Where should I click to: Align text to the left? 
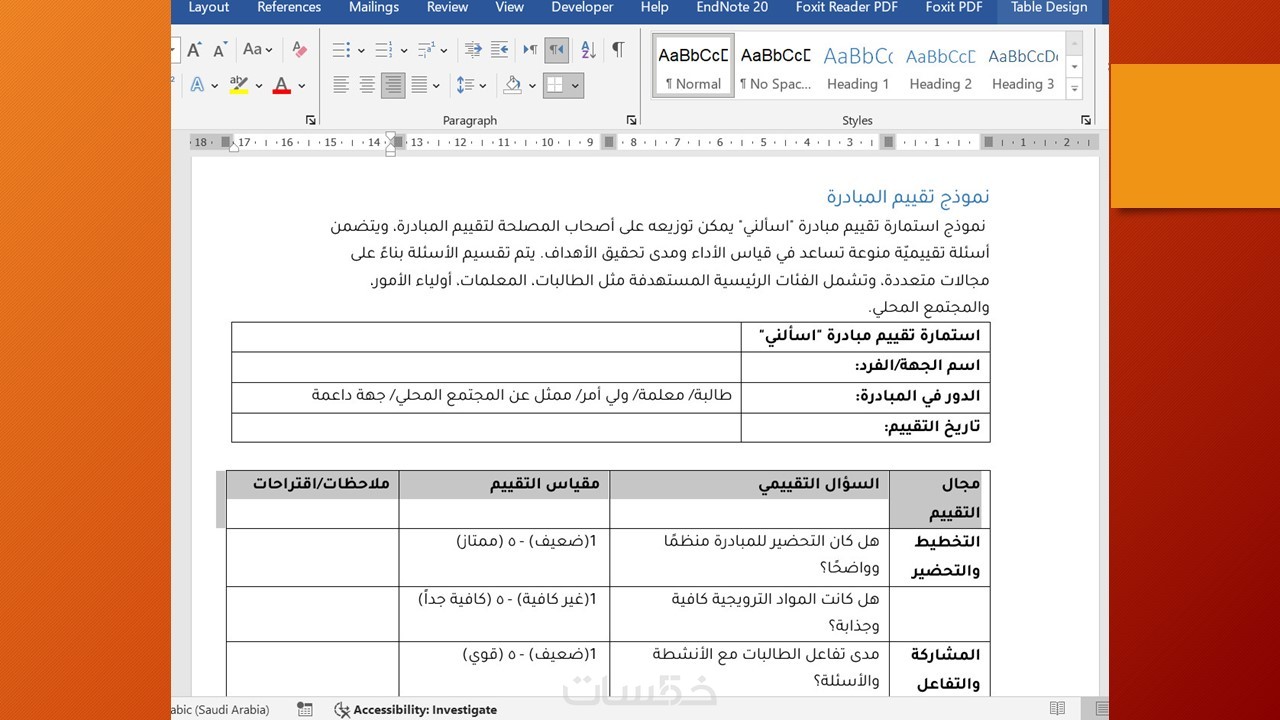[341, 85]
